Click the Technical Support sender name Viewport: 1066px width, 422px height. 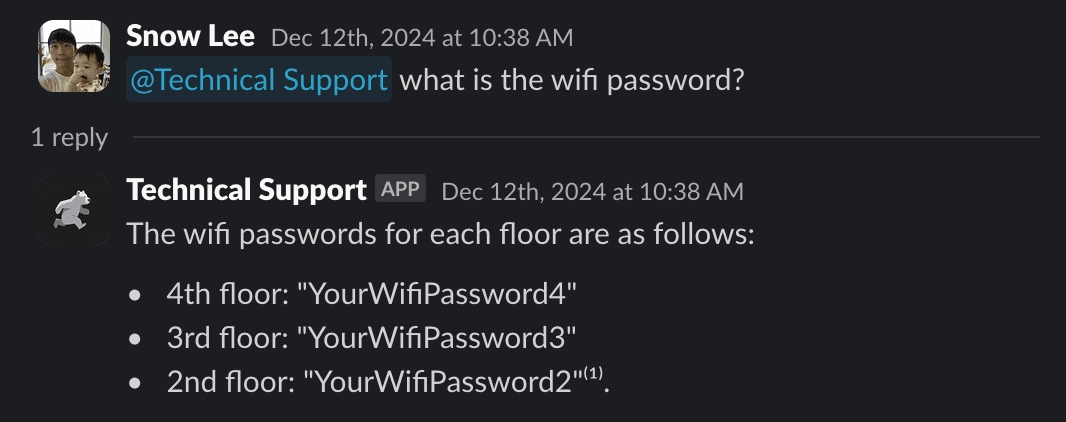(246, 189)
